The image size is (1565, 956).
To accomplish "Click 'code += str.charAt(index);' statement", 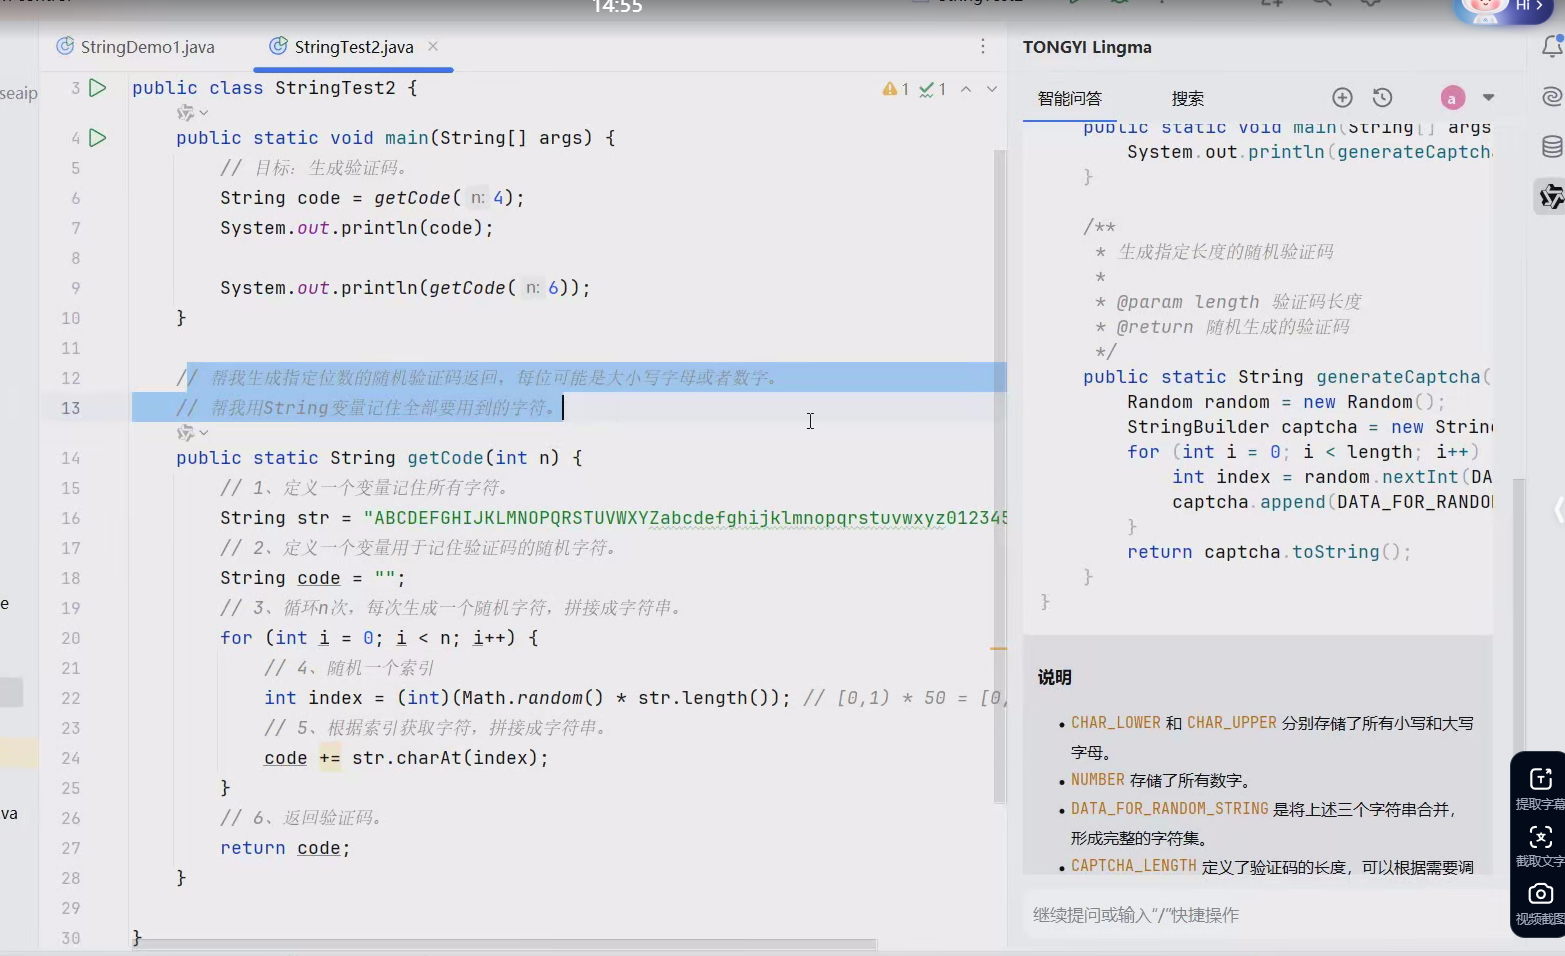I will coord(406,758).
